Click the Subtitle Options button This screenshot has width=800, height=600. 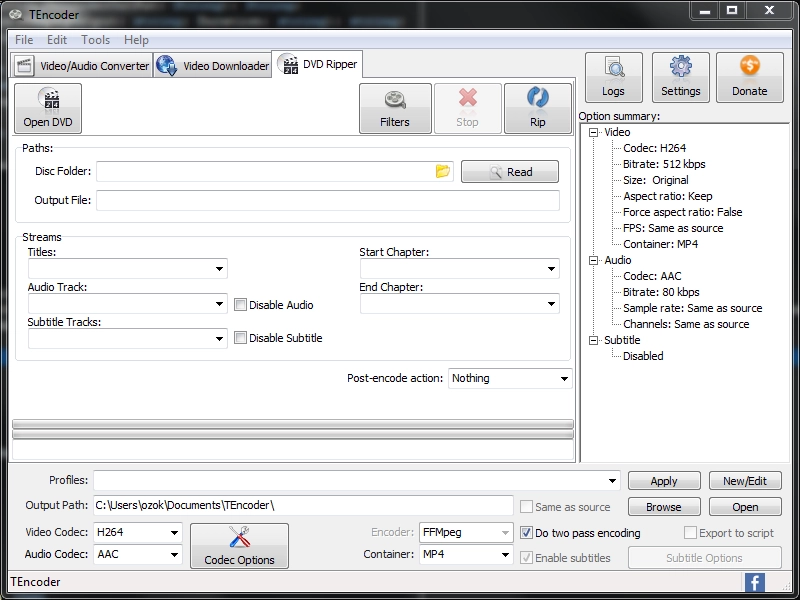point(704,558)
